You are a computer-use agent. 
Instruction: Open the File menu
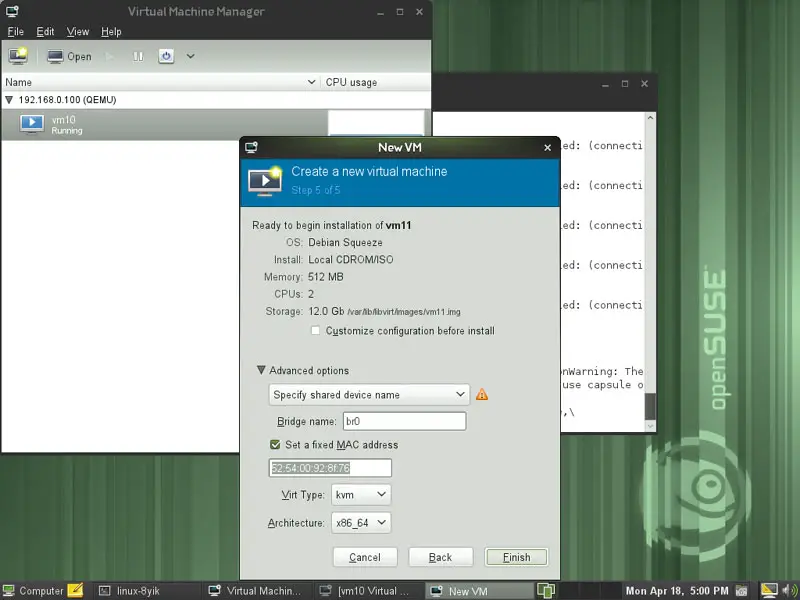[16, 32]
